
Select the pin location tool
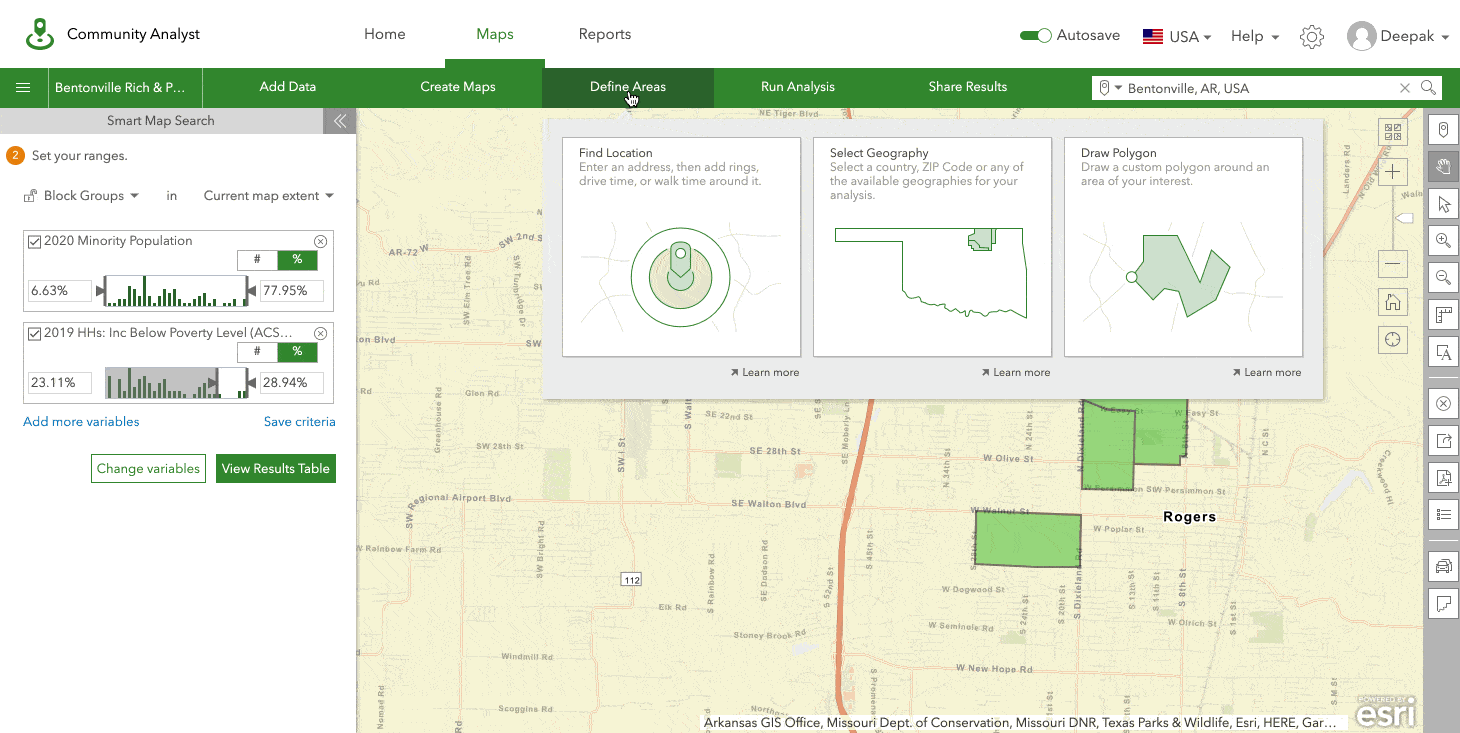tap(1443, 129)
